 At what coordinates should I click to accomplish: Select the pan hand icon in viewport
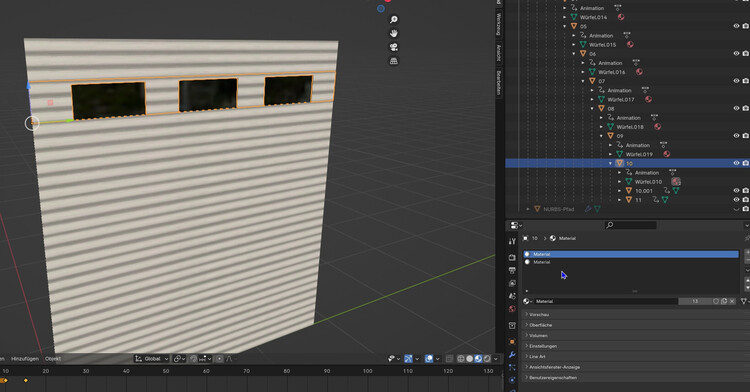[394, 33]
